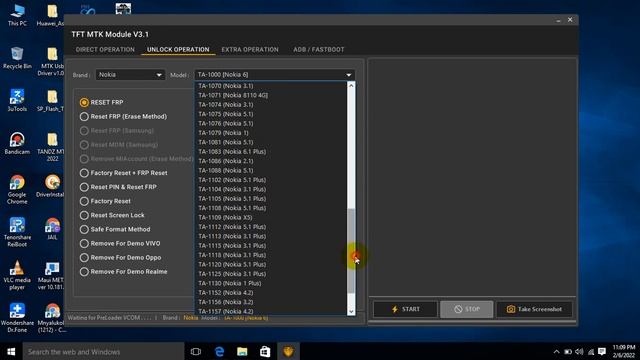Click the model list scrollbar thumb
The width and height of the screenshot is (640, 360).
coord(351,251)
